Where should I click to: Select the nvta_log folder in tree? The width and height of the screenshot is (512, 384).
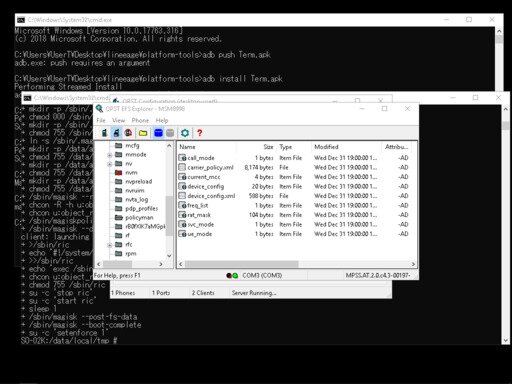tap(136, 200)
